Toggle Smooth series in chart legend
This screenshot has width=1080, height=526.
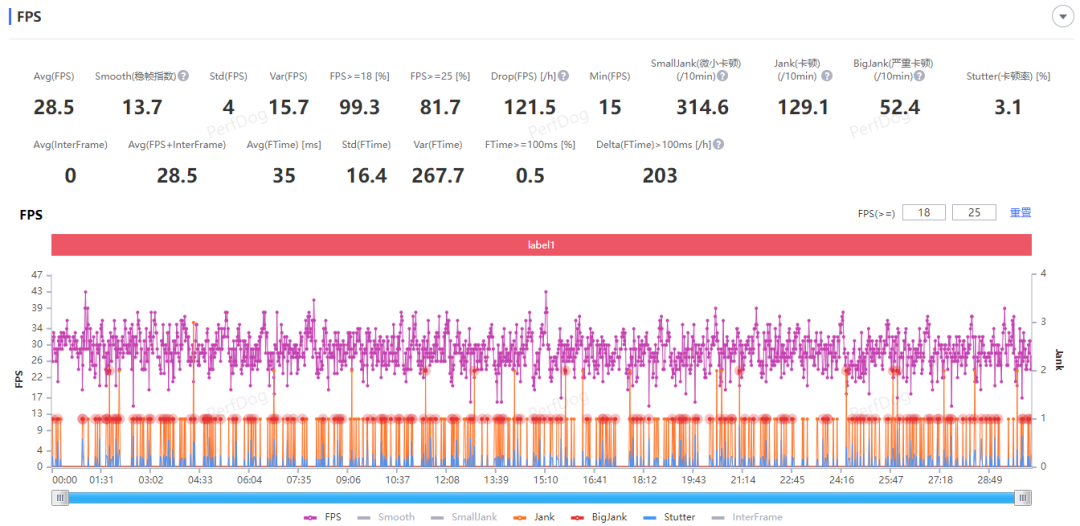[x=387, y=517]
